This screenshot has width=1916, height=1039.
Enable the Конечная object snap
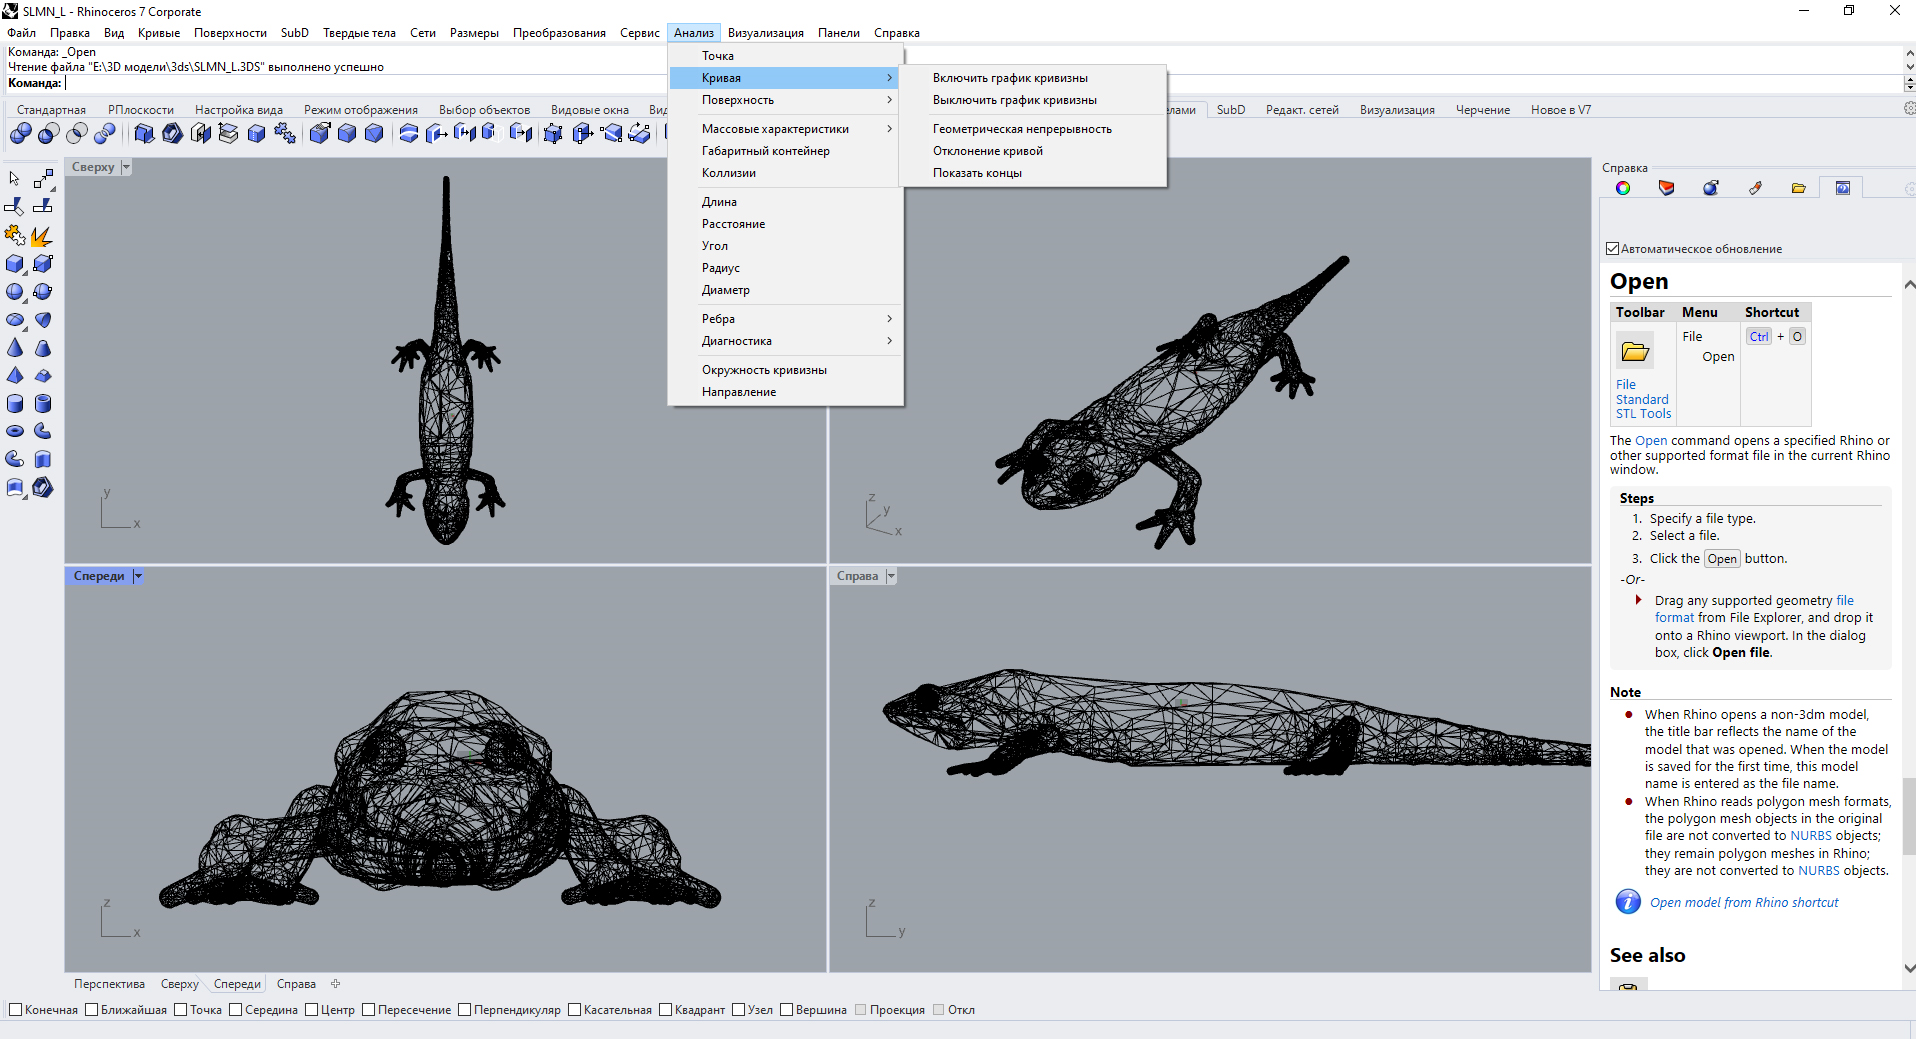pyautogui.click(x=16, y=1010)
